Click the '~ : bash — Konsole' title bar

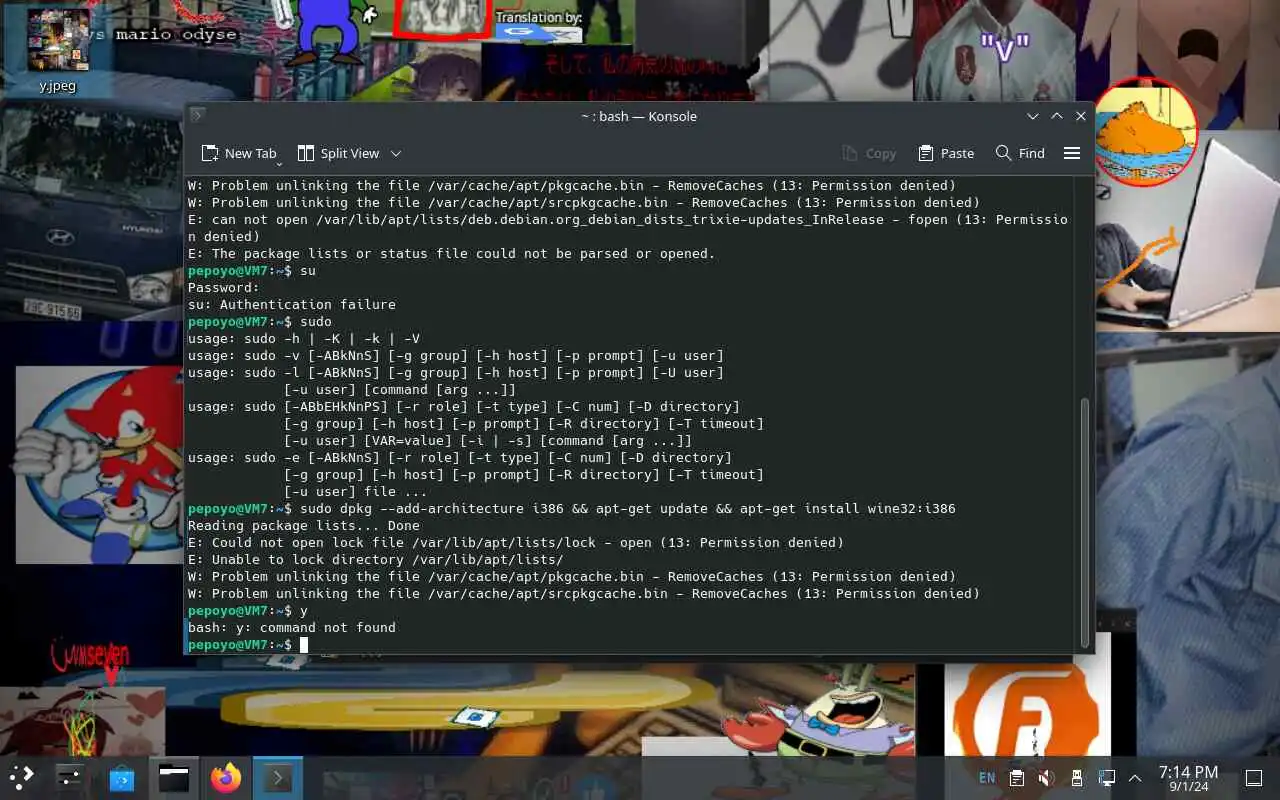click(639, 116)
